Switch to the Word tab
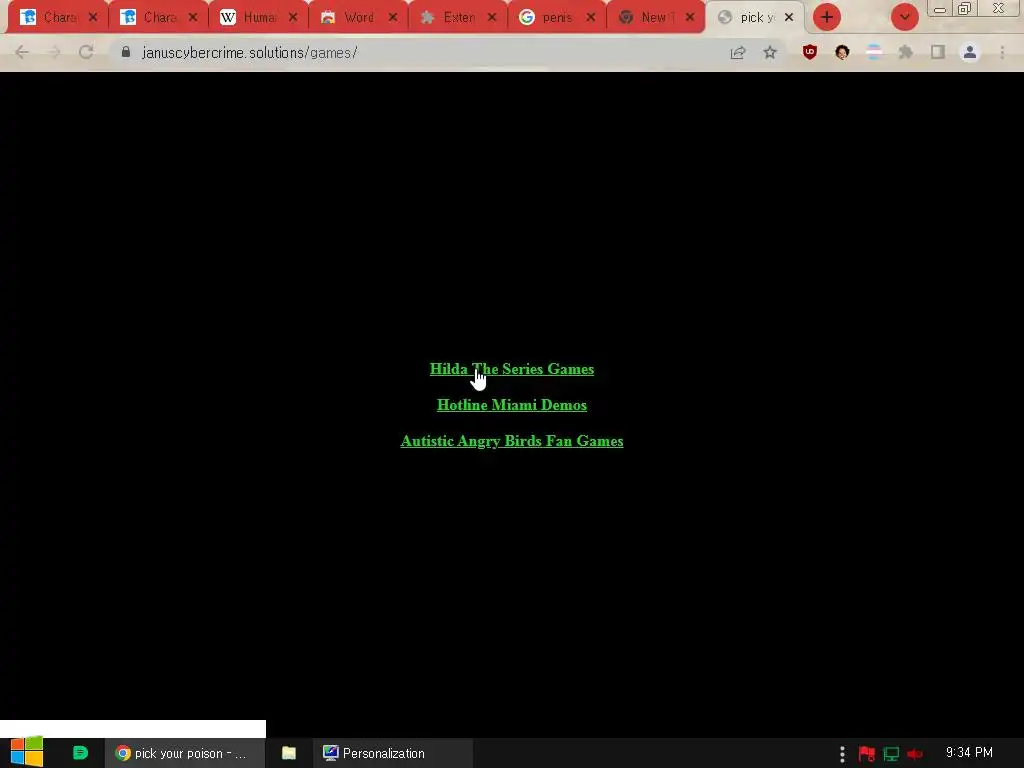The image size is (1024, 768). tap(357, 18)
